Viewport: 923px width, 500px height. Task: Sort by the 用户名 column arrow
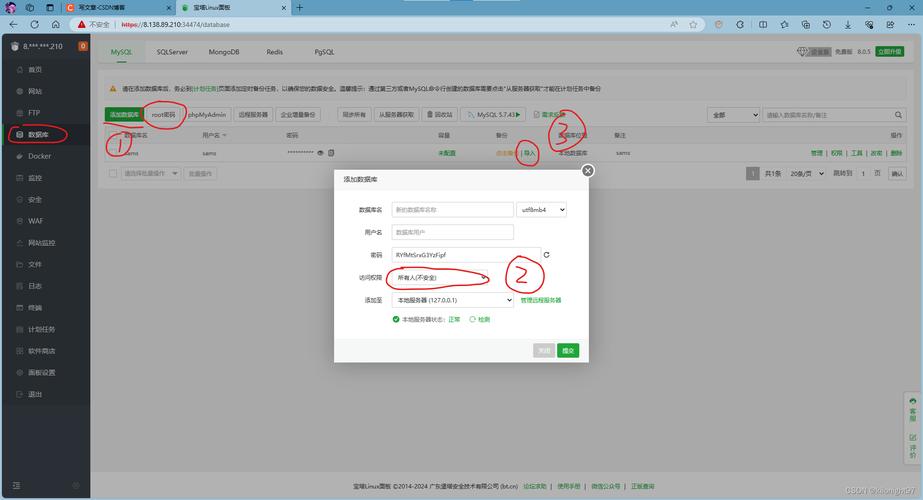225,135
